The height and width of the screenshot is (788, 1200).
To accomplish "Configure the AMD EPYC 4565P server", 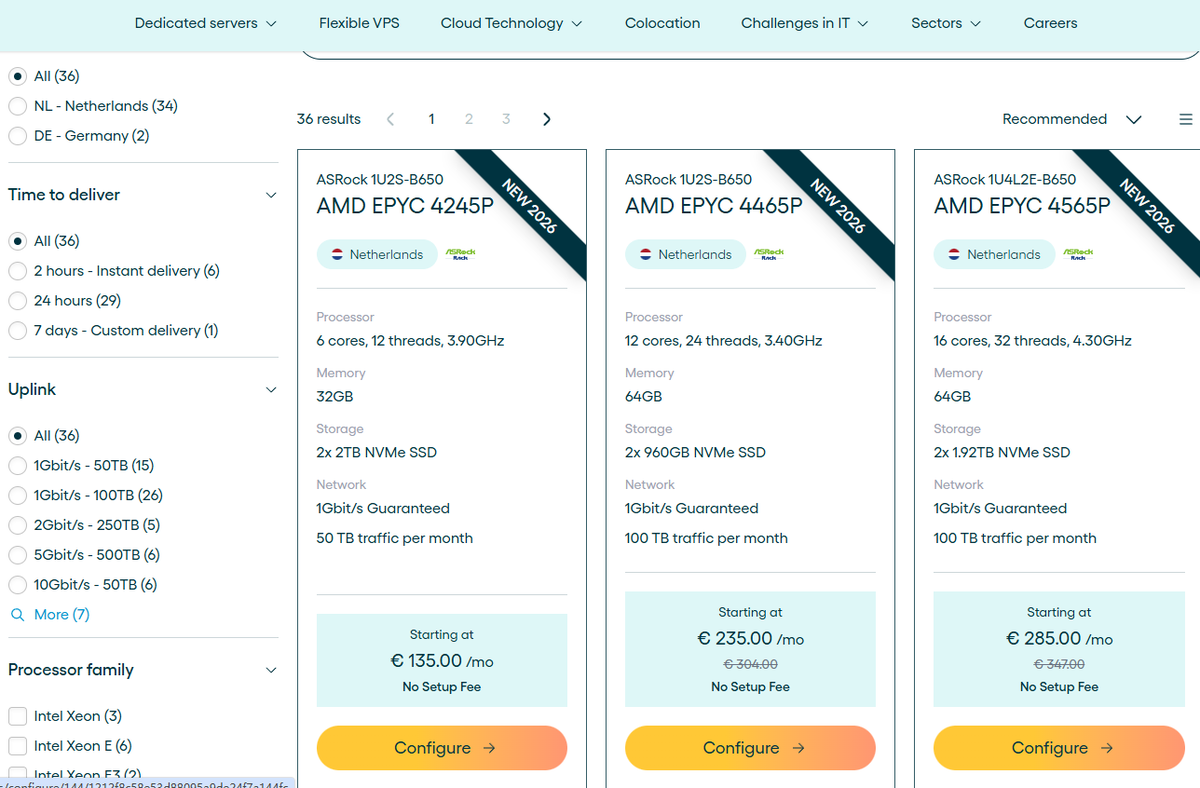I will (1059, 748).
